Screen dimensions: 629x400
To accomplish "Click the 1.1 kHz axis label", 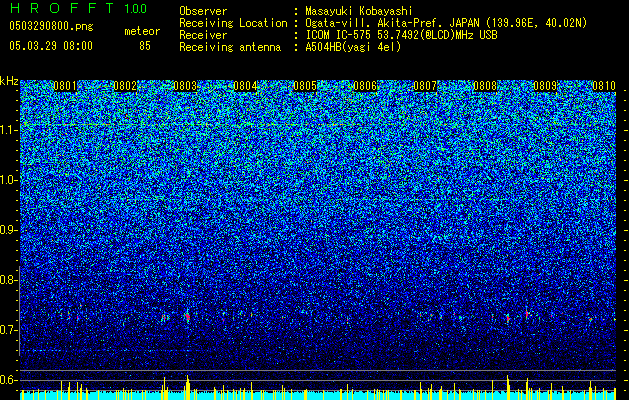I will pos(9,130).
